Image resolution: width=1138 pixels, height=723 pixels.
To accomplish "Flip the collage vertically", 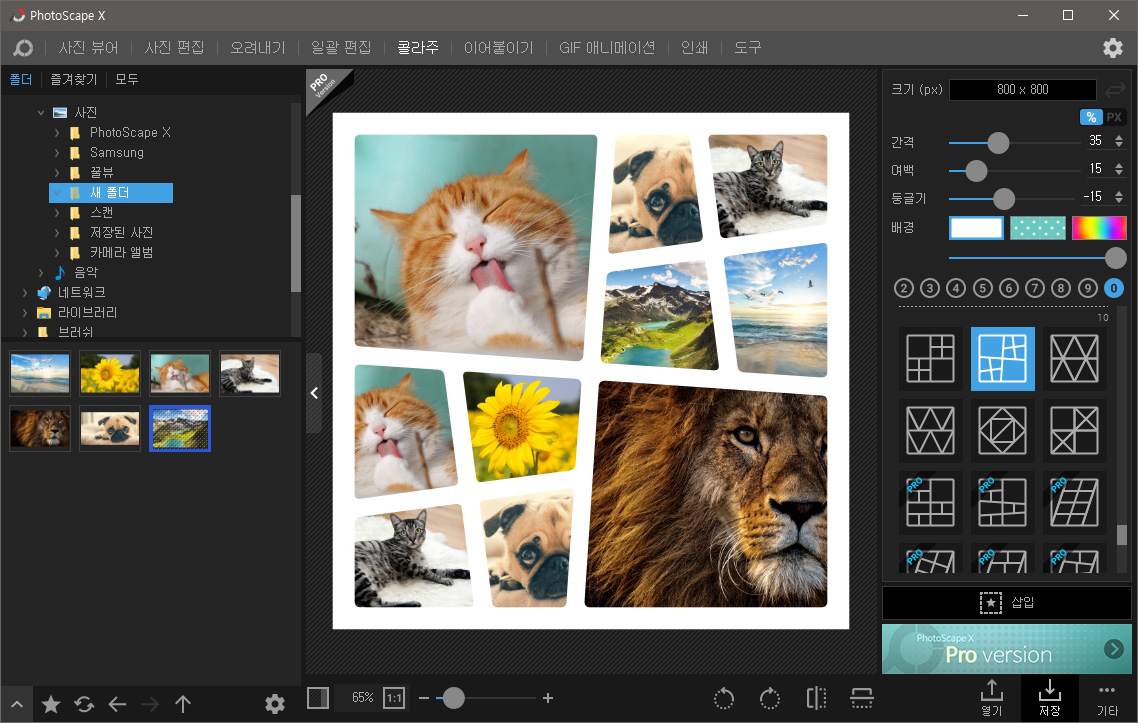I will (x=861, y=698).
